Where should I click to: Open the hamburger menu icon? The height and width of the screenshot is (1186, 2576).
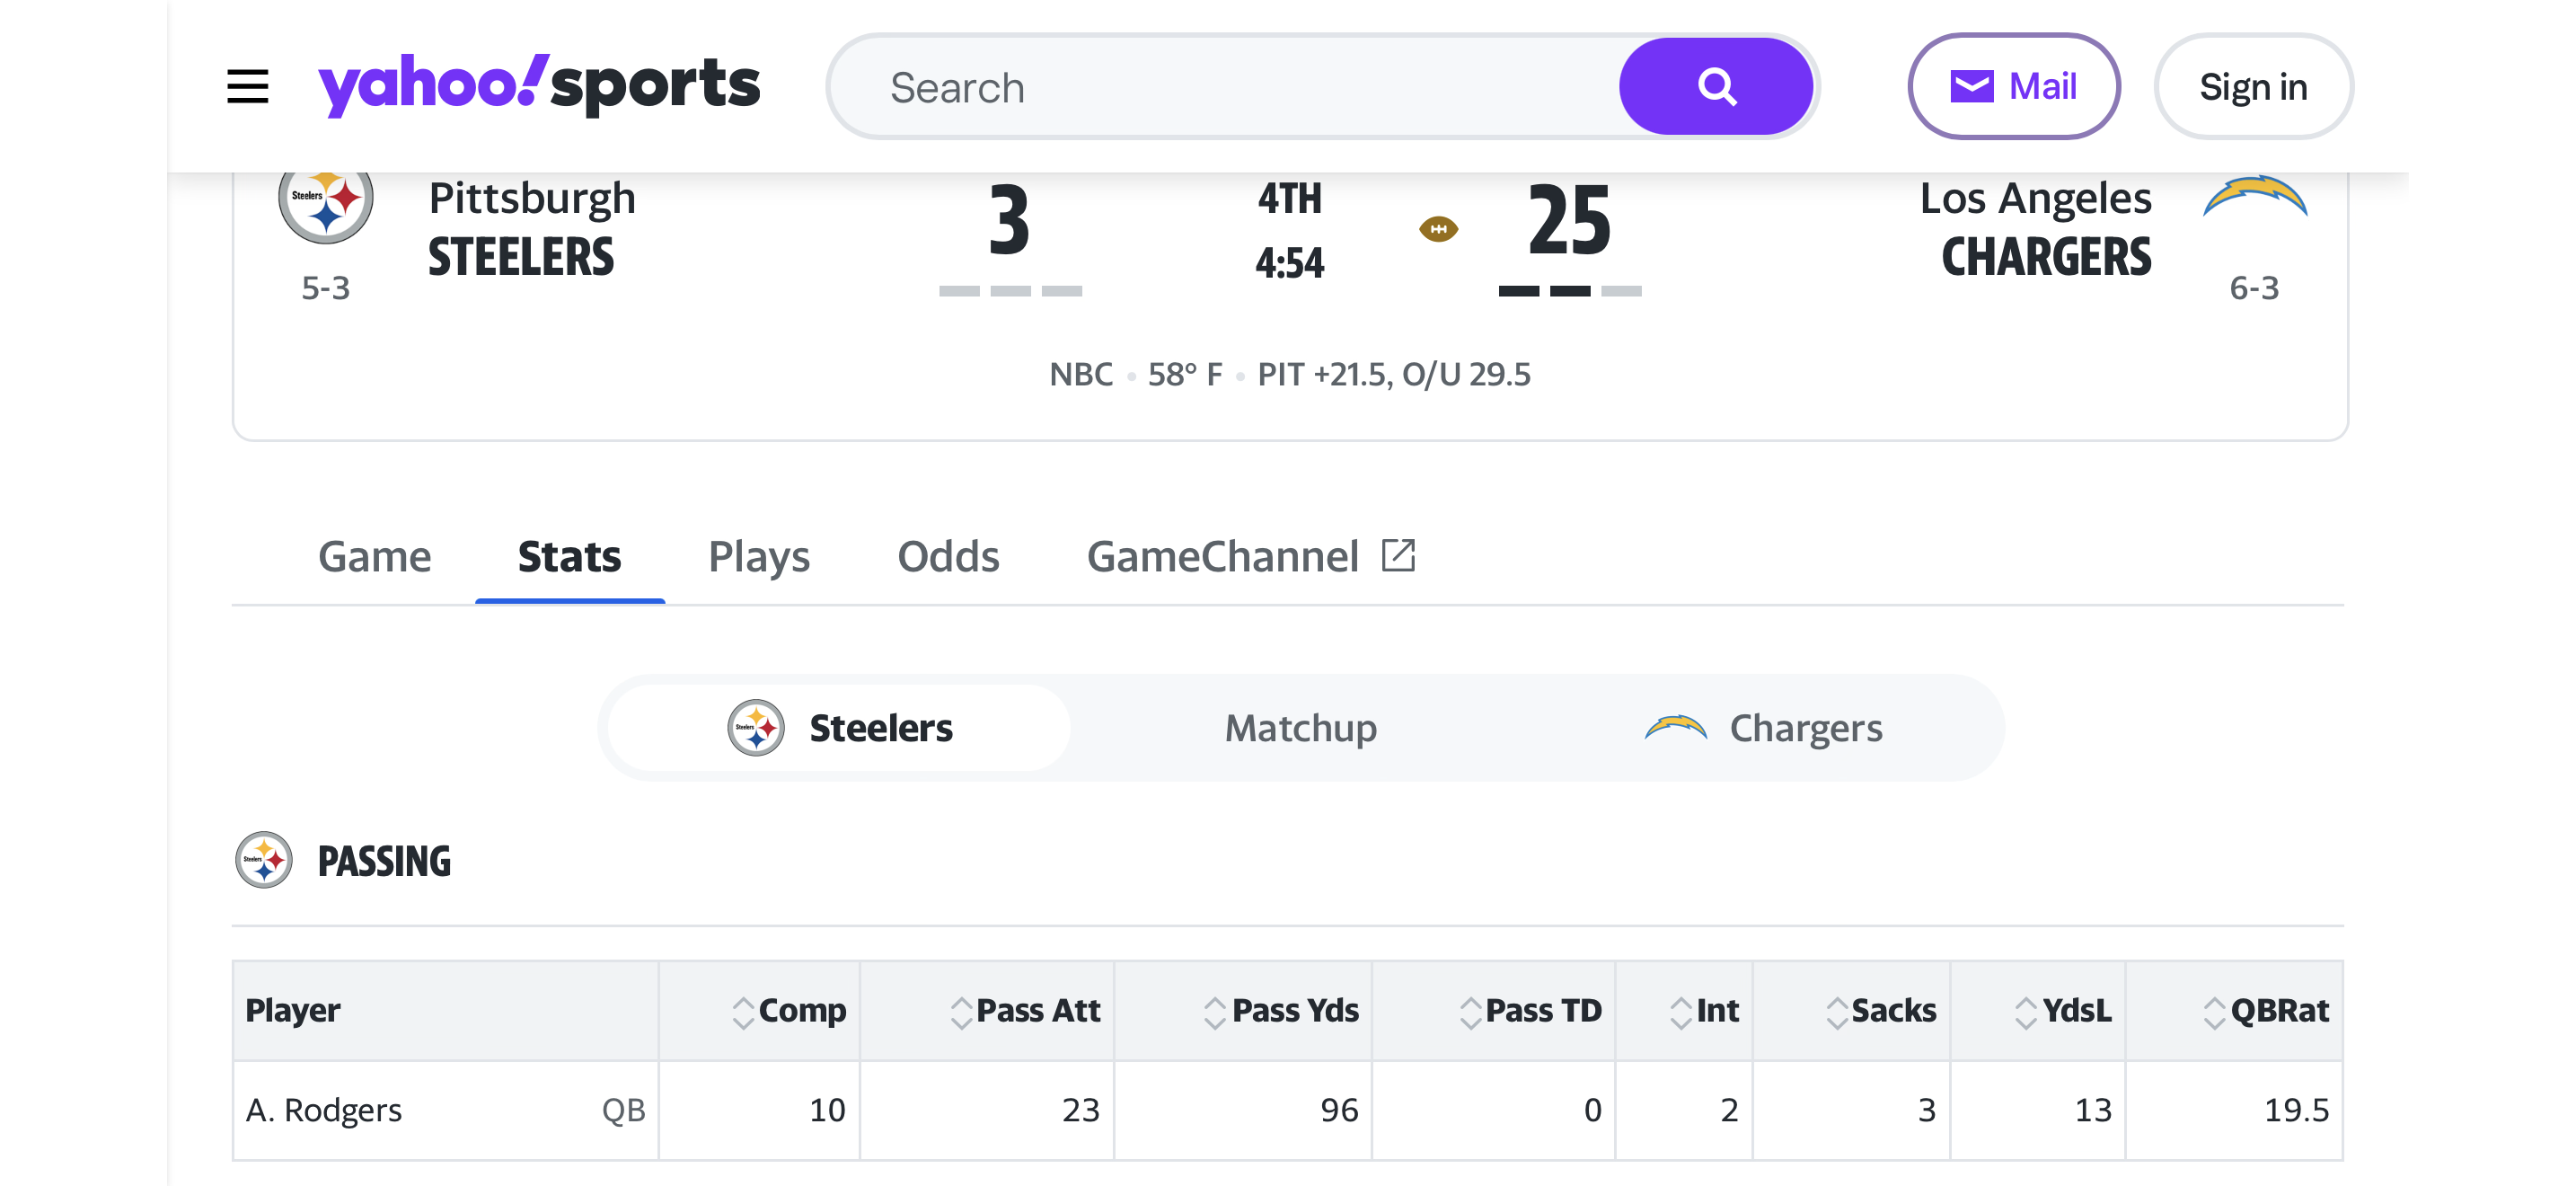coord(247,87)
